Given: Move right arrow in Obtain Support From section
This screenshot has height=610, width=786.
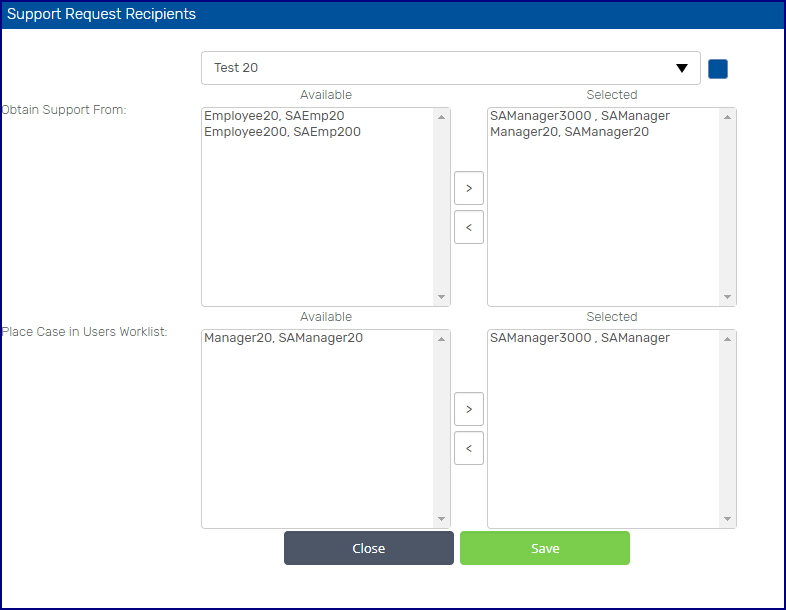Looking at the screenshot, I should pyautogui.click(x=468, y=188).
